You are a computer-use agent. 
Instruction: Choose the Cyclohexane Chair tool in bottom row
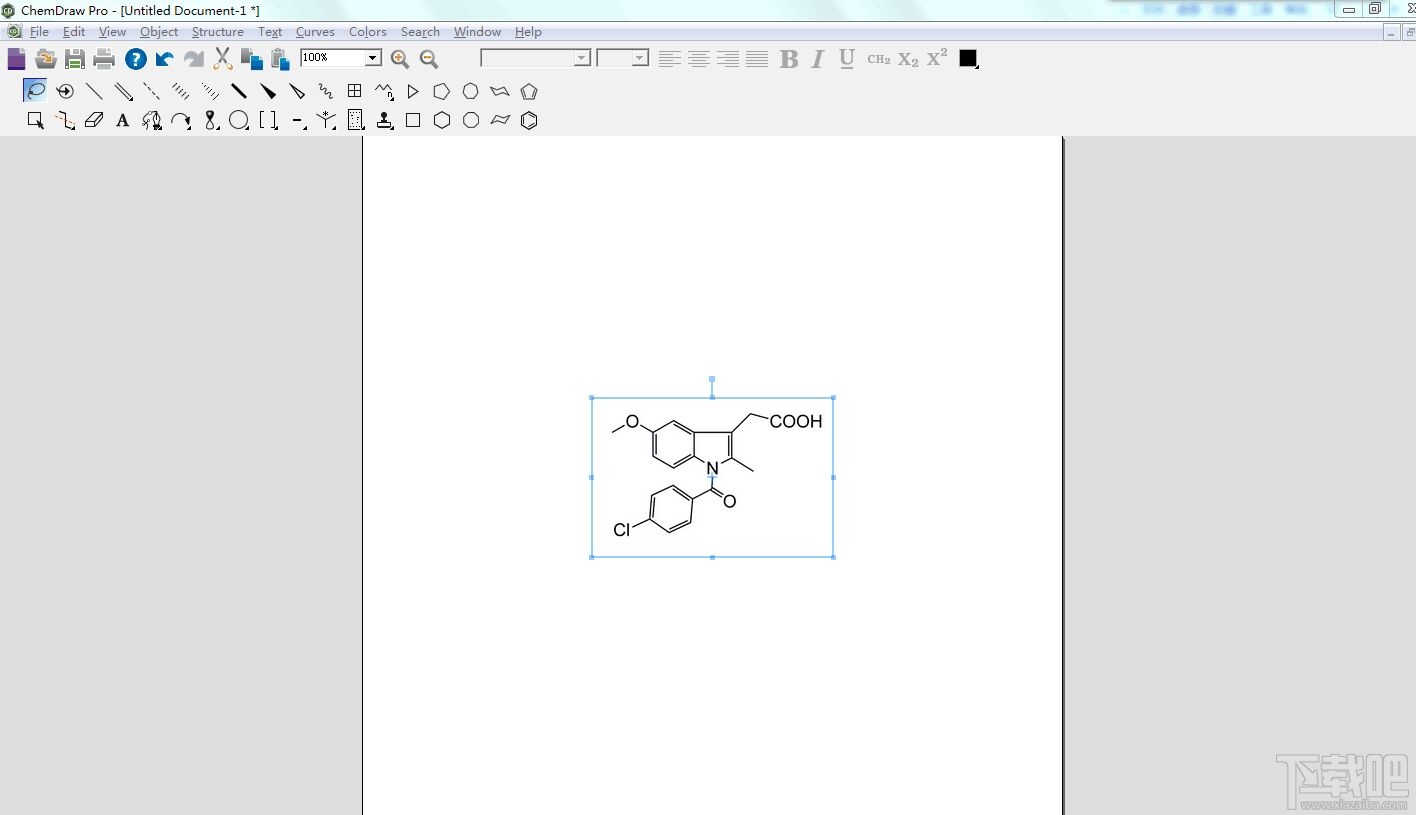point(500,120)
